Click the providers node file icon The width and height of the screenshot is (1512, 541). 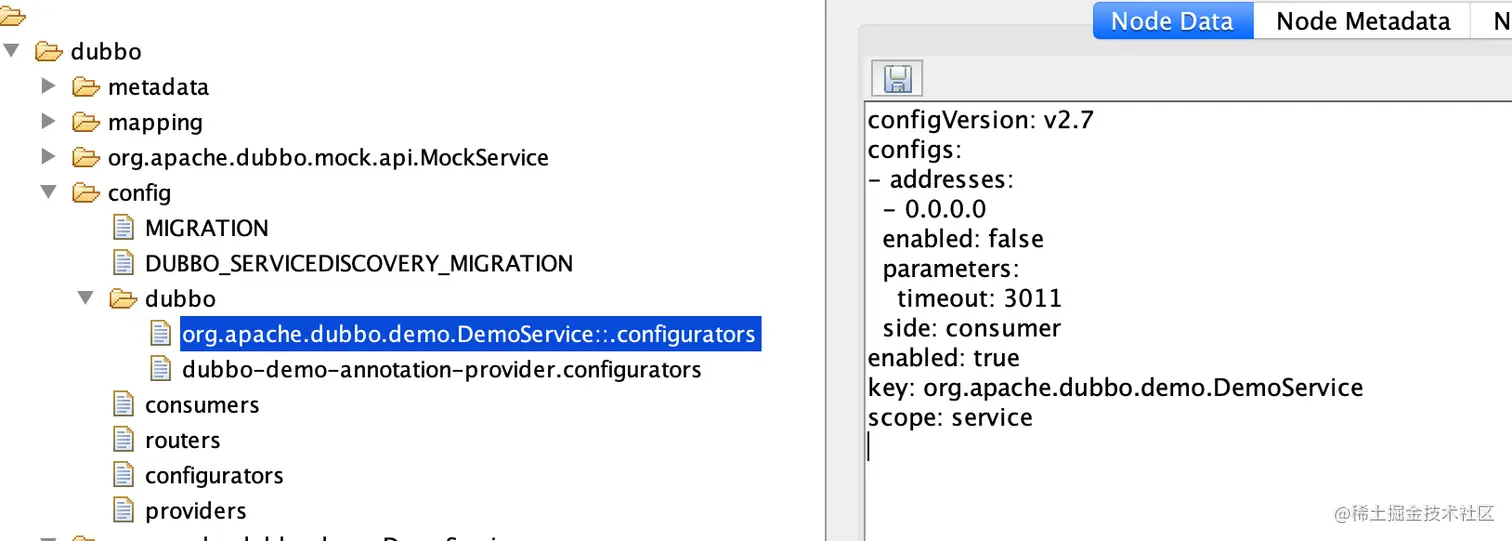click(x=123, y=511)
